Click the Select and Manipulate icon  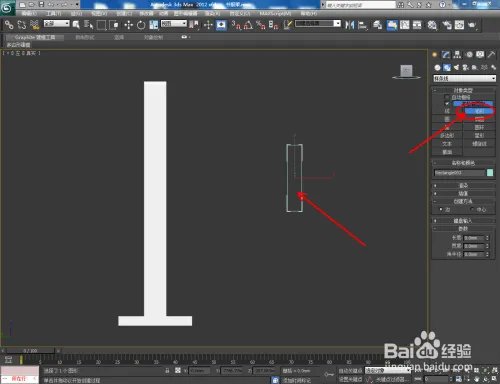[x=208, y=25]
